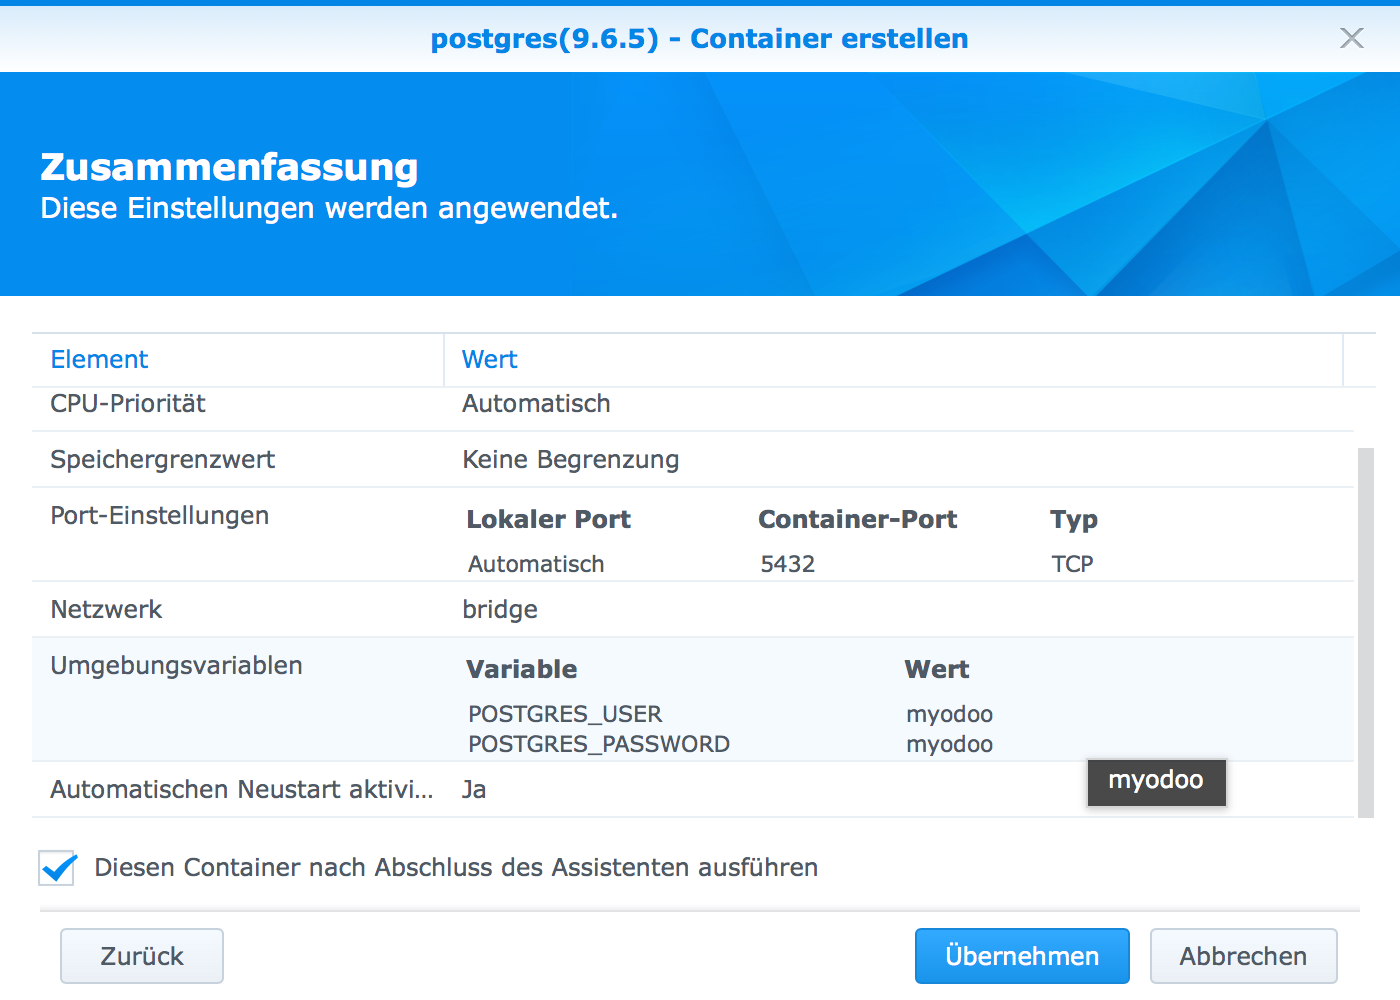This screenshot has width=1400, height=1000.
Task: Click the TCP port type value
Action: pos(1072,563)
